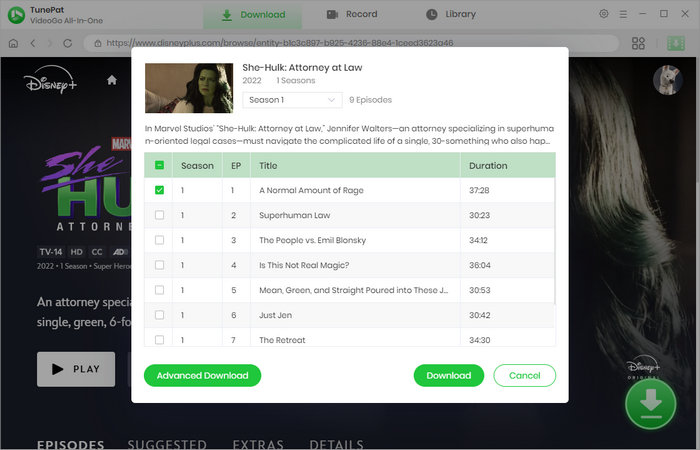700x450 pixels.
Task: Click the Just Jen title cell
Action: click(x=355, y=315)
